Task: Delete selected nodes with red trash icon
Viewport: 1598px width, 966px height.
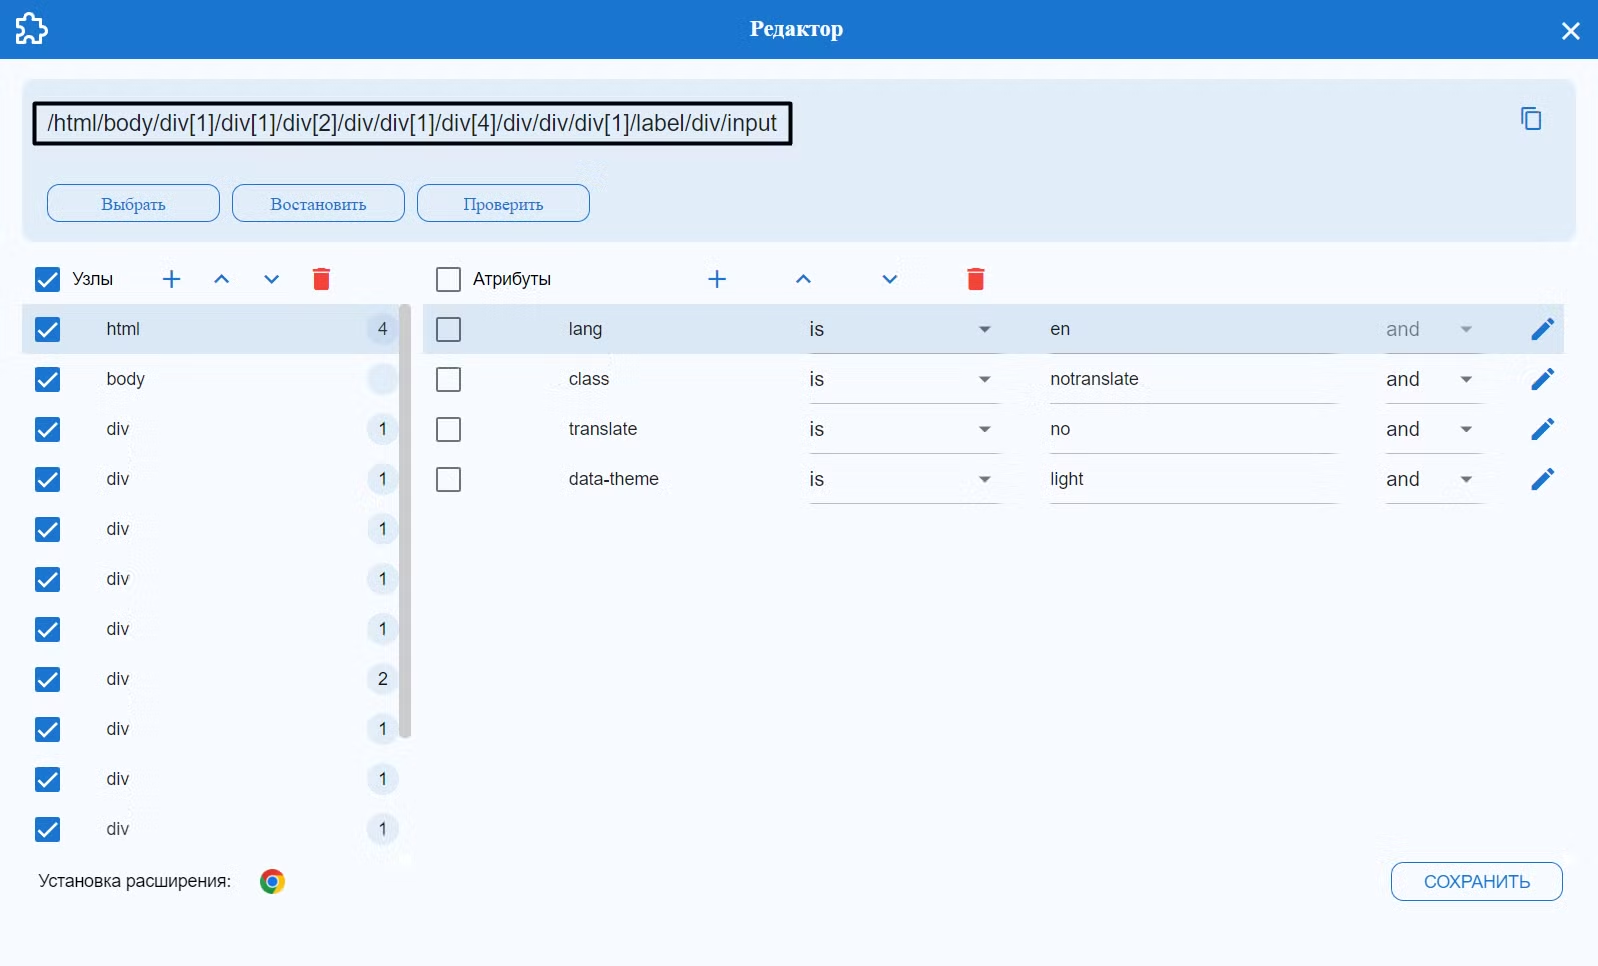Action: click(321, 279)
